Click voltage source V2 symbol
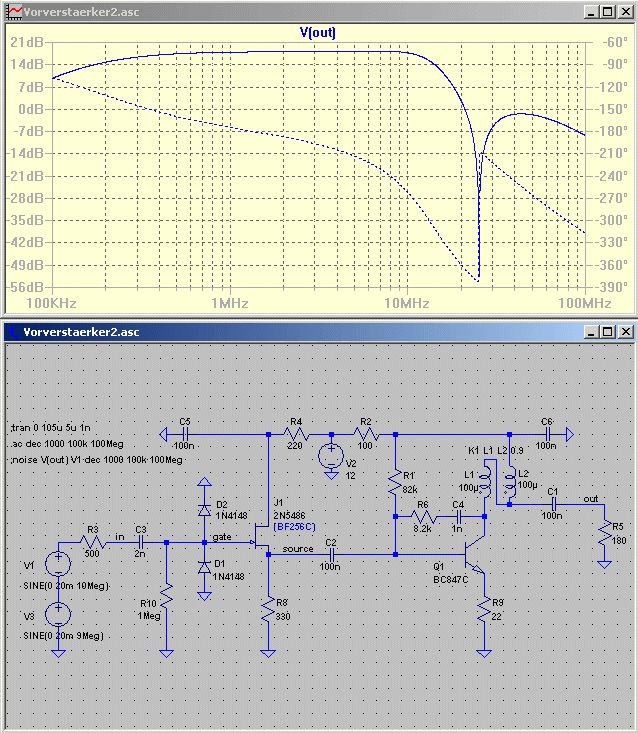Screen dimensions: 638x733 tap(331, 456)
